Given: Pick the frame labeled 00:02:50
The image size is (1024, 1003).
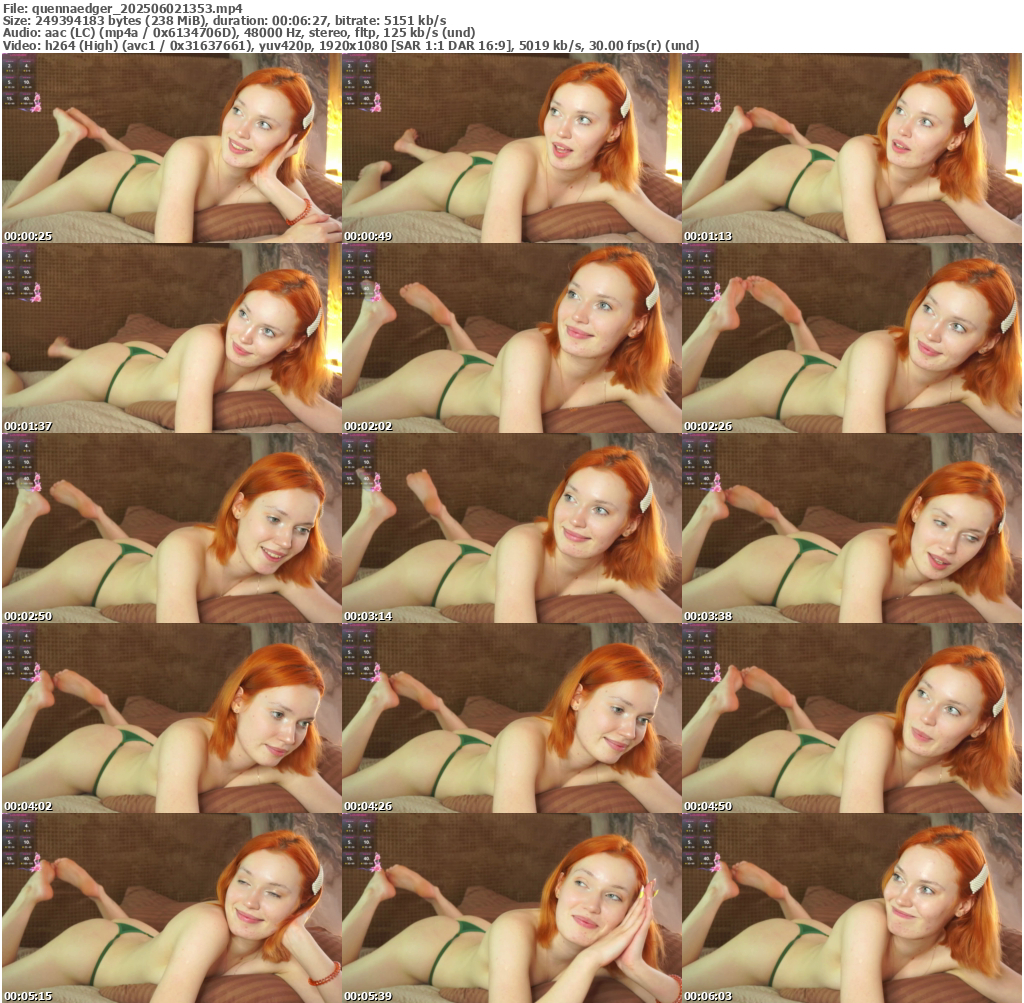Looking at the screenshot, I should pyautogui.click(x=172, y=528).
